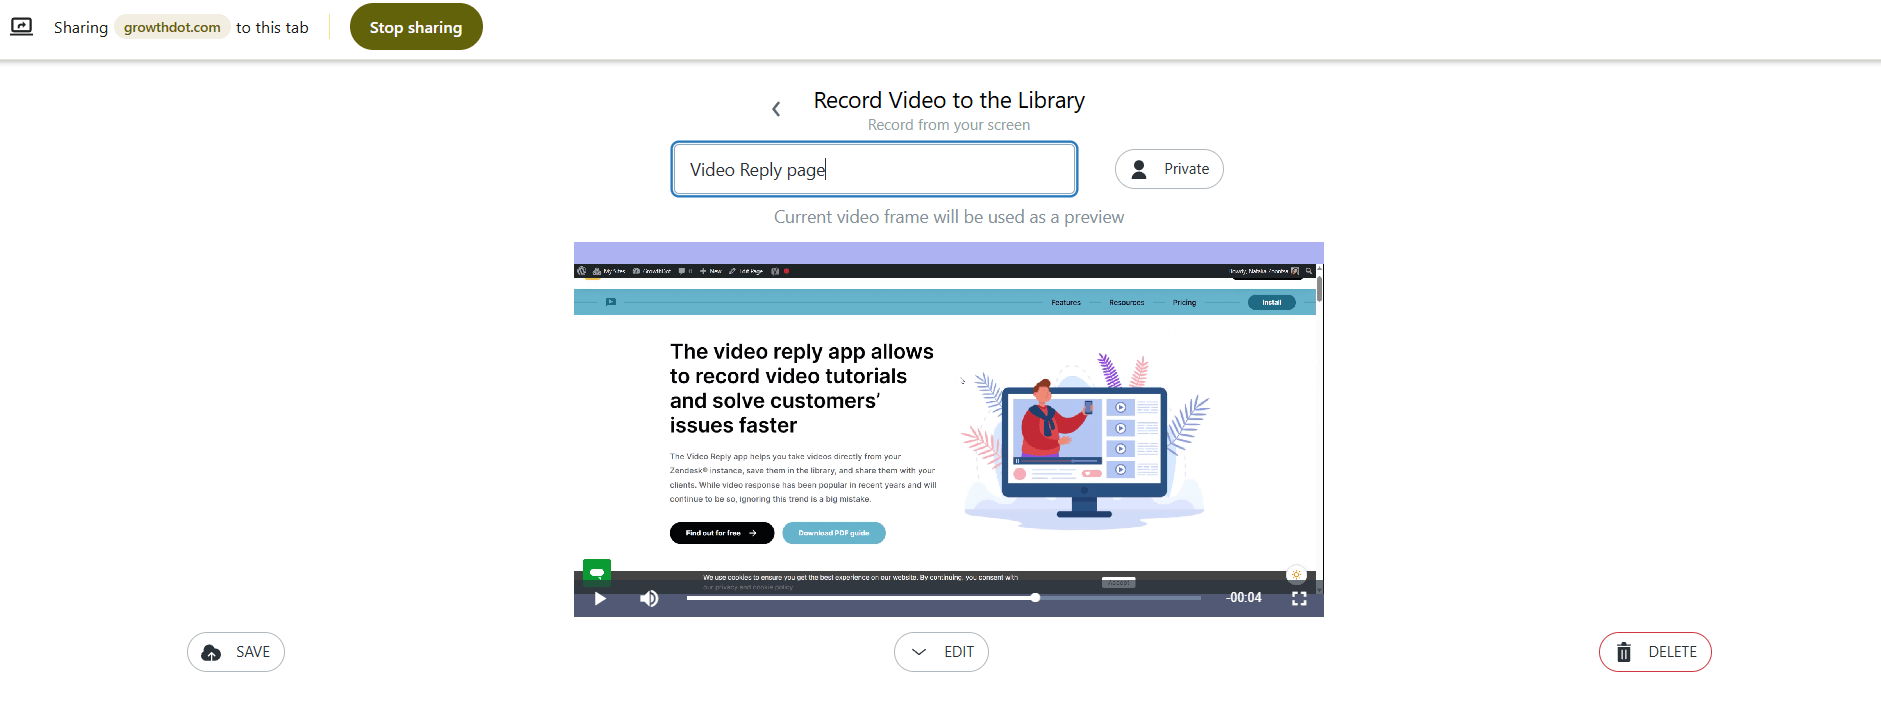
Task: Focus the video title input field
Action: pyautogui.click(x=874, y=169)
